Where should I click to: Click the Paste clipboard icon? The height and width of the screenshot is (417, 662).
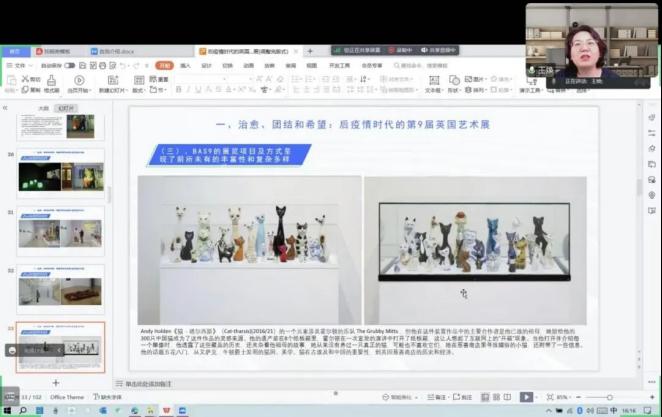[x=11, y=80]
